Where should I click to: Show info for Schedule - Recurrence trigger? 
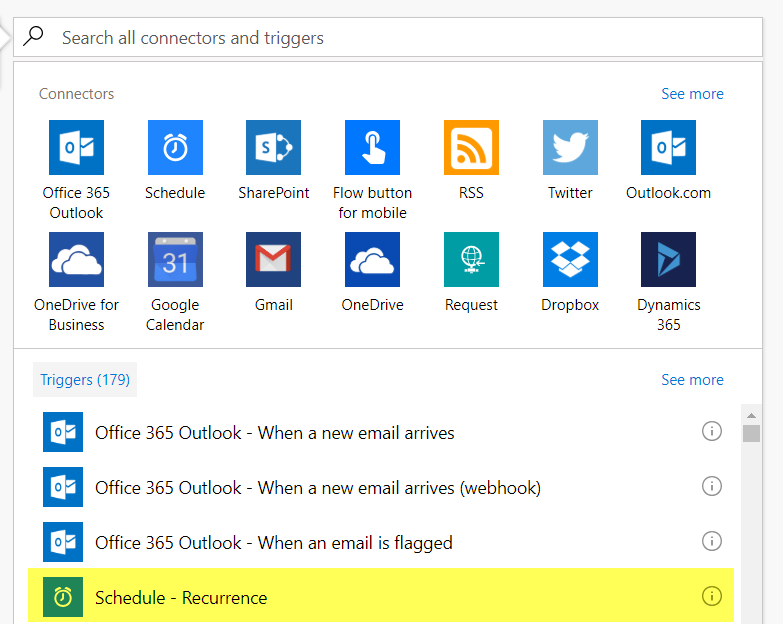[x=712, y=596]
